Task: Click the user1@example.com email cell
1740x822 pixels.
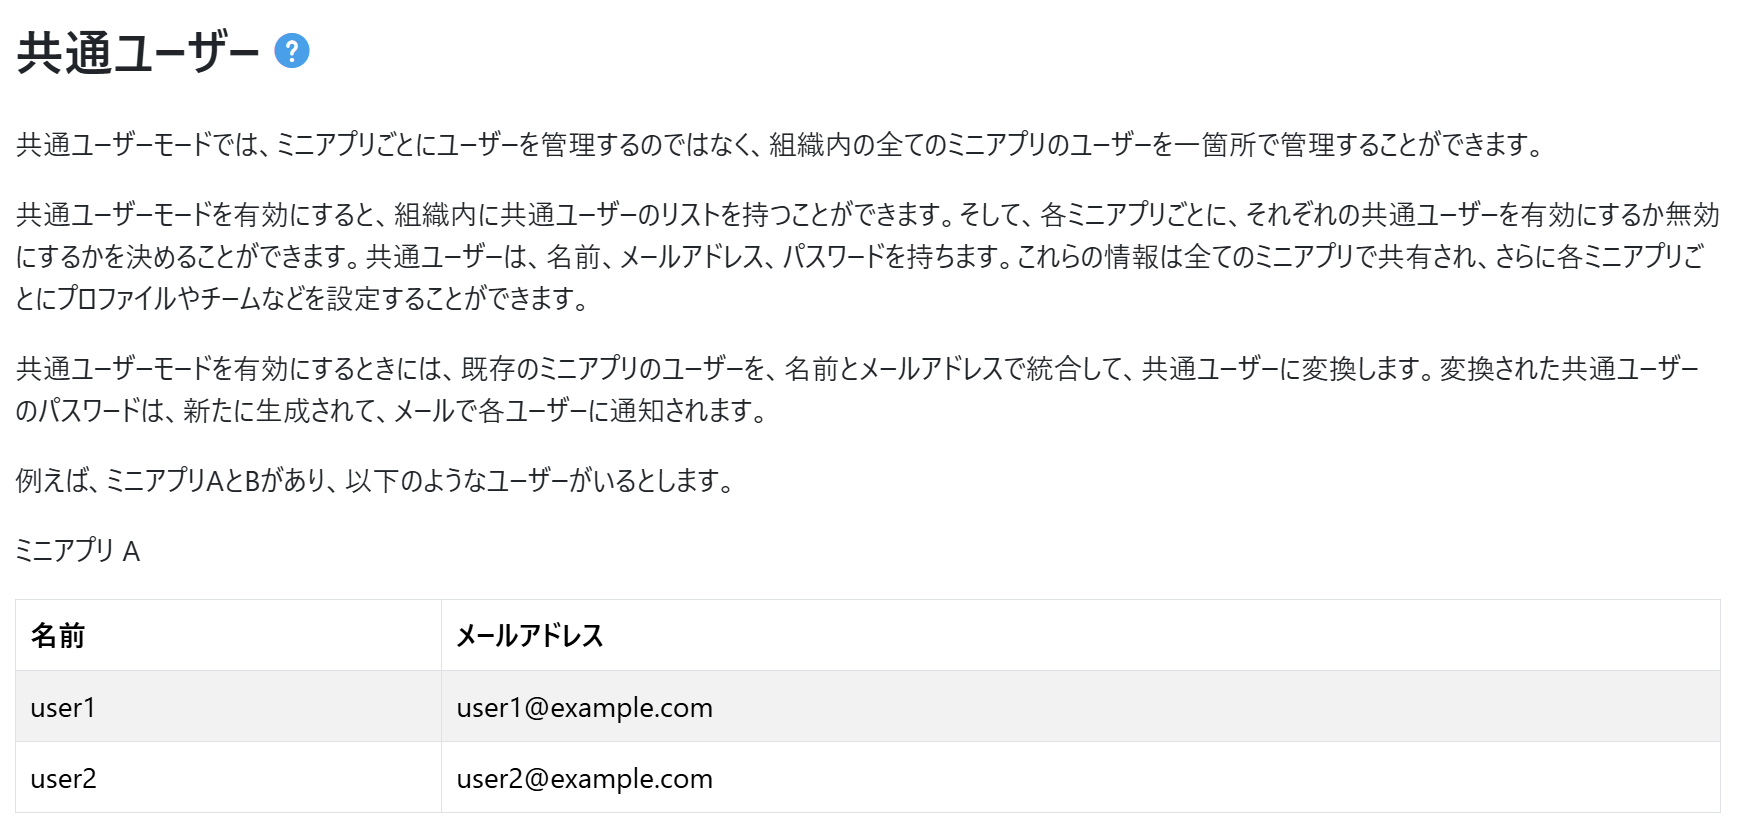Action: point(584,708)
